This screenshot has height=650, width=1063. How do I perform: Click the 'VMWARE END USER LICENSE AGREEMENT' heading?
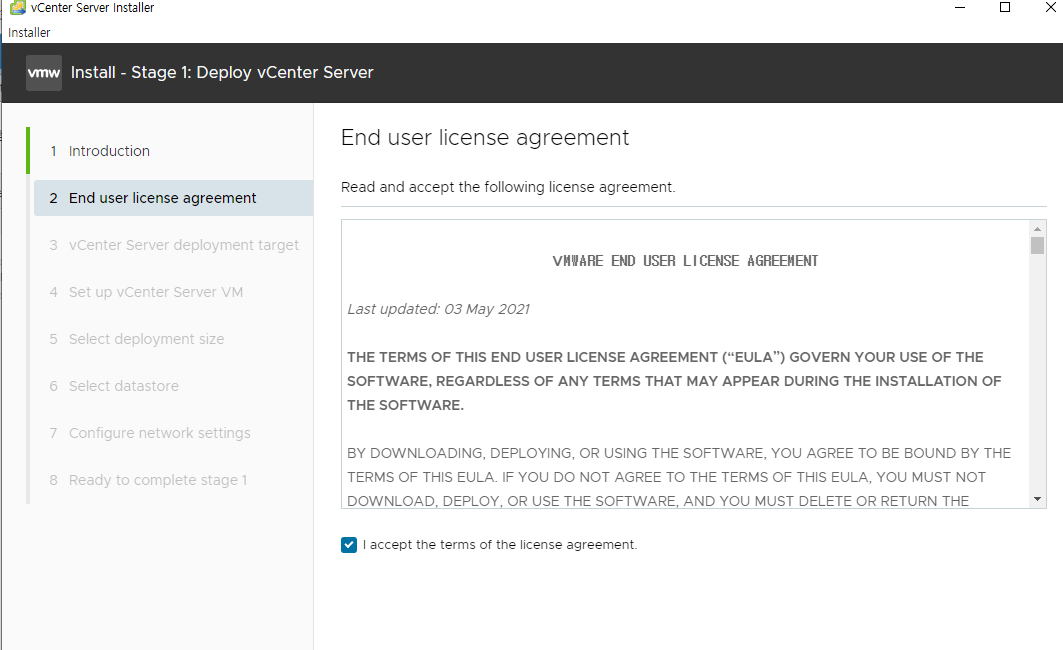[x=685, y=261]
